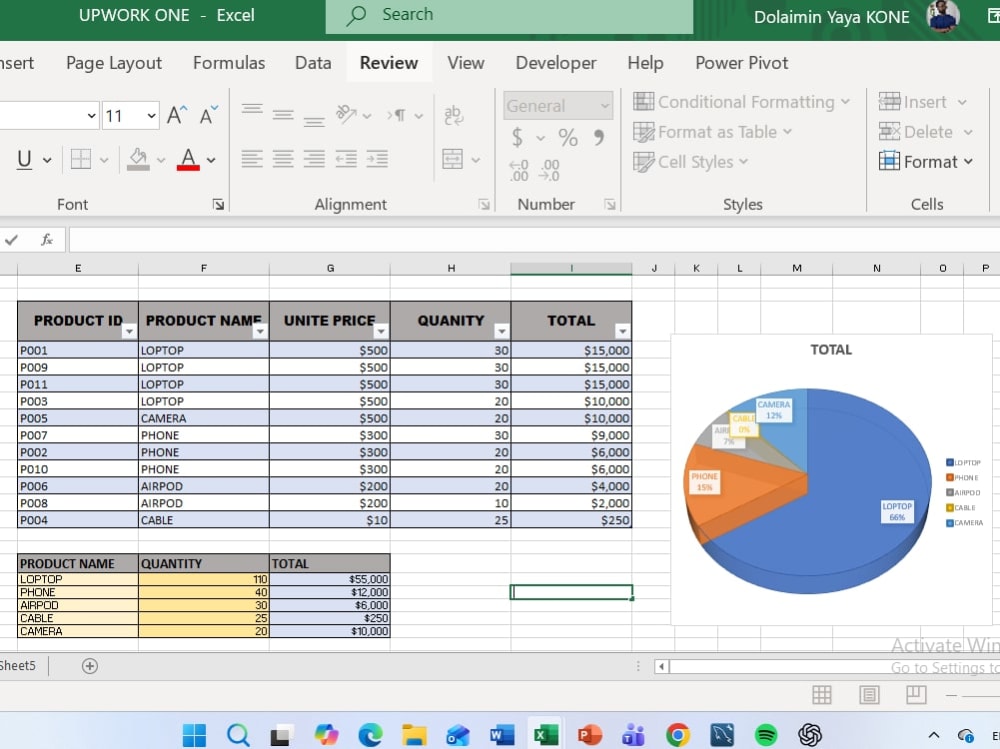This screenshot has width=1000, height=749.
Task: Open Number format dialog launcher
Action: coord(610,205)
